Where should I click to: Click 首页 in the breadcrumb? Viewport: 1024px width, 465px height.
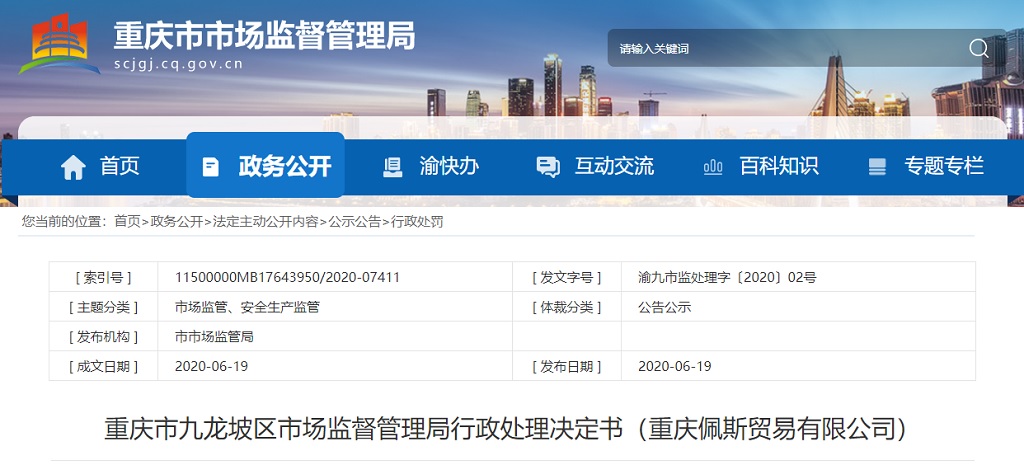click(127, 221)
